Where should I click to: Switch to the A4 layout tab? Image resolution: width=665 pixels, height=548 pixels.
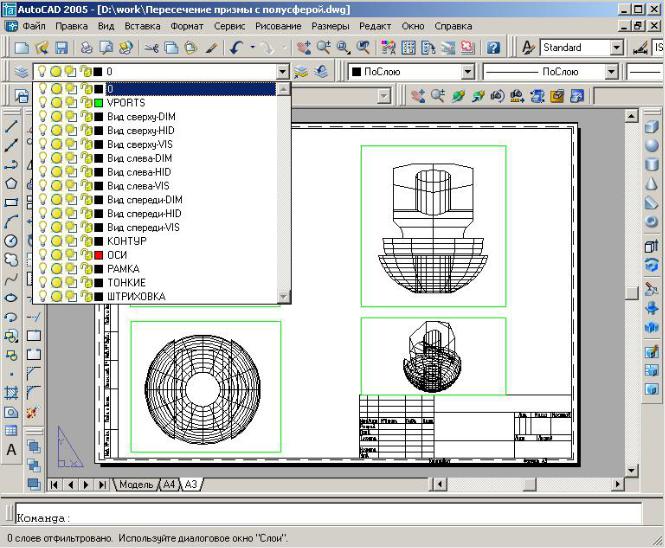pyautogui.click(x=169, y=484)
